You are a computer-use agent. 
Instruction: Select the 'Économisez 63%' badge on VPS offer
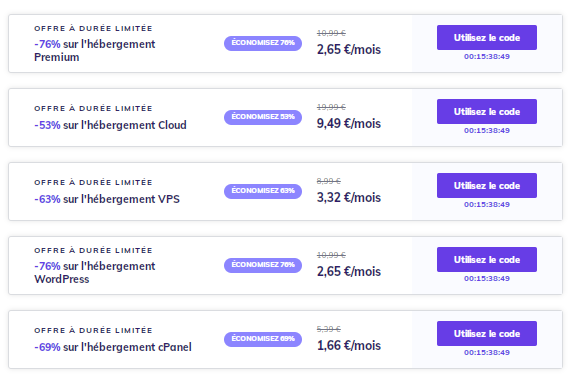263,191
